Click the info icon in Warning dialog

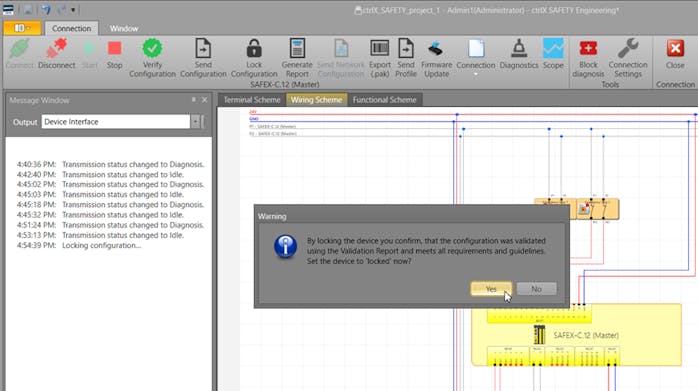tap(285, 247)
